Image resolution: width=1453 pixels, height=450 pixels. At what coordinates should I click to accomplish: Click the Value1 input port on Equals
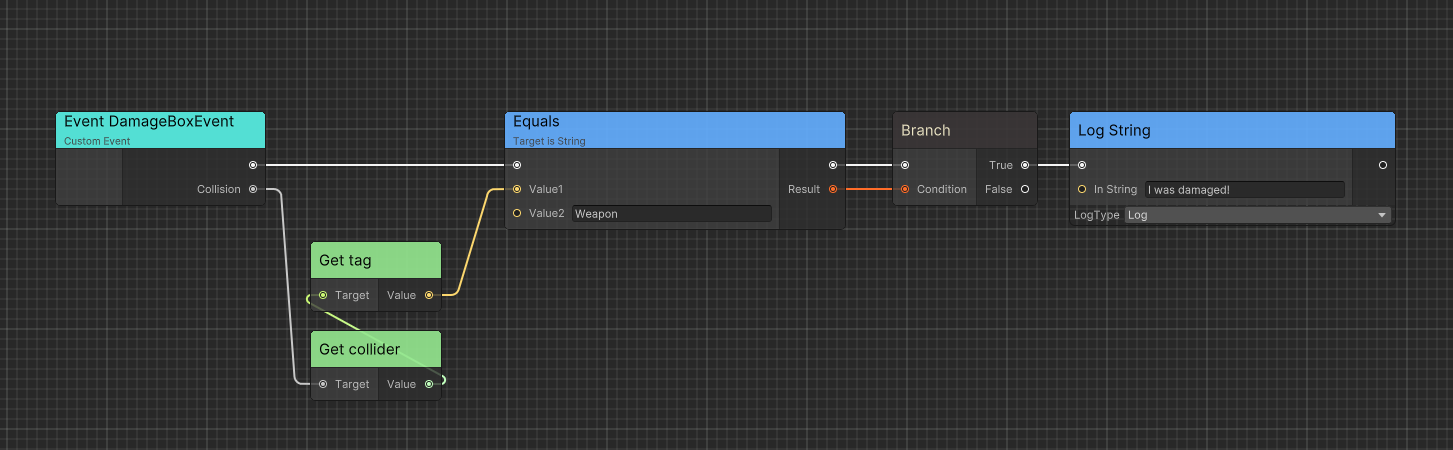(x=516, y=189)
